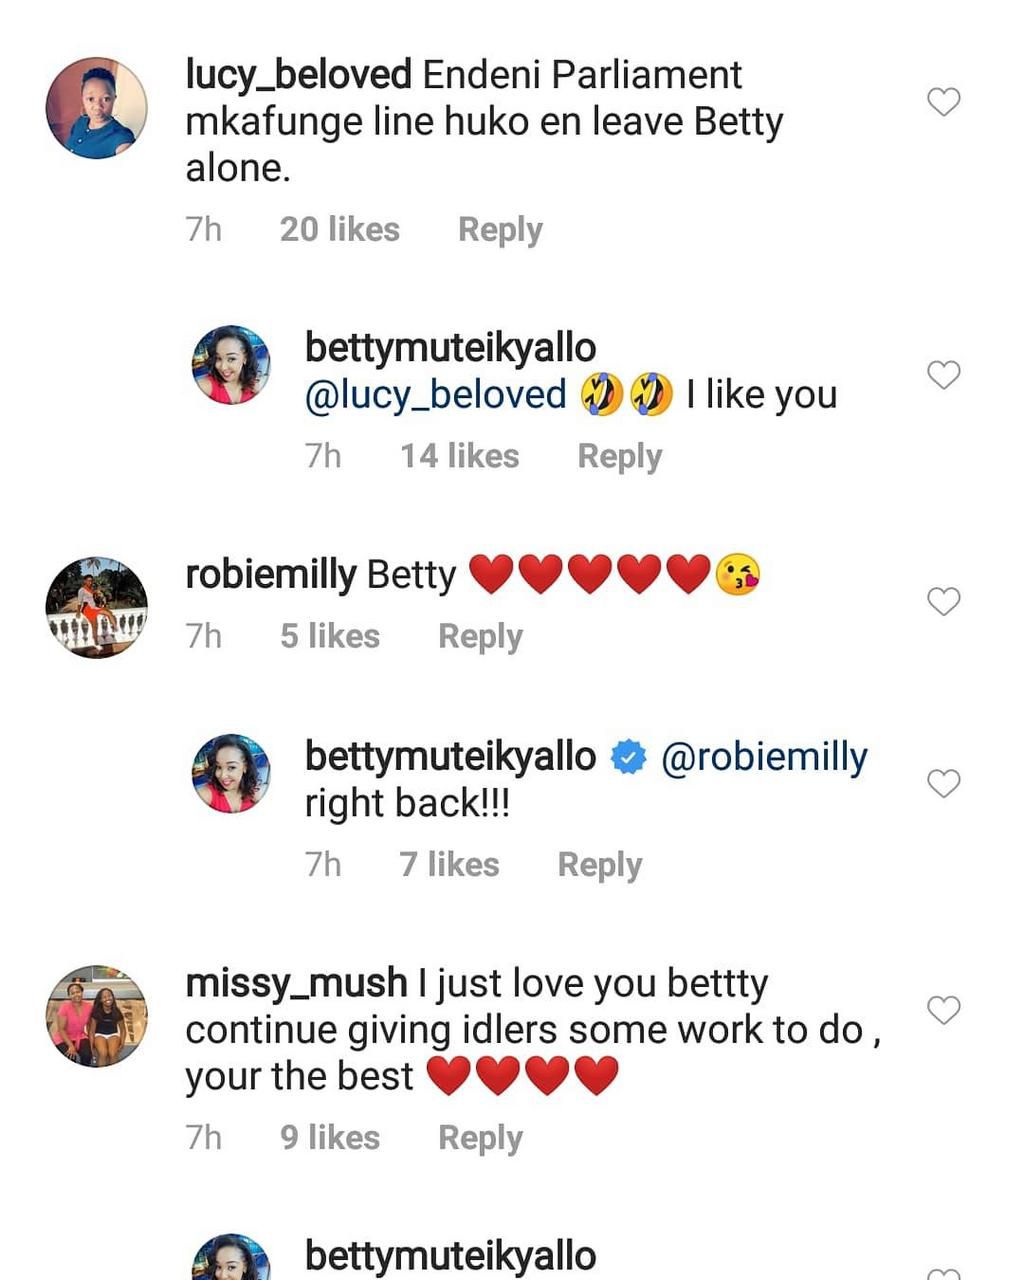
Task: Open missy_mush's profile avatar
Action: [97, 1016]
